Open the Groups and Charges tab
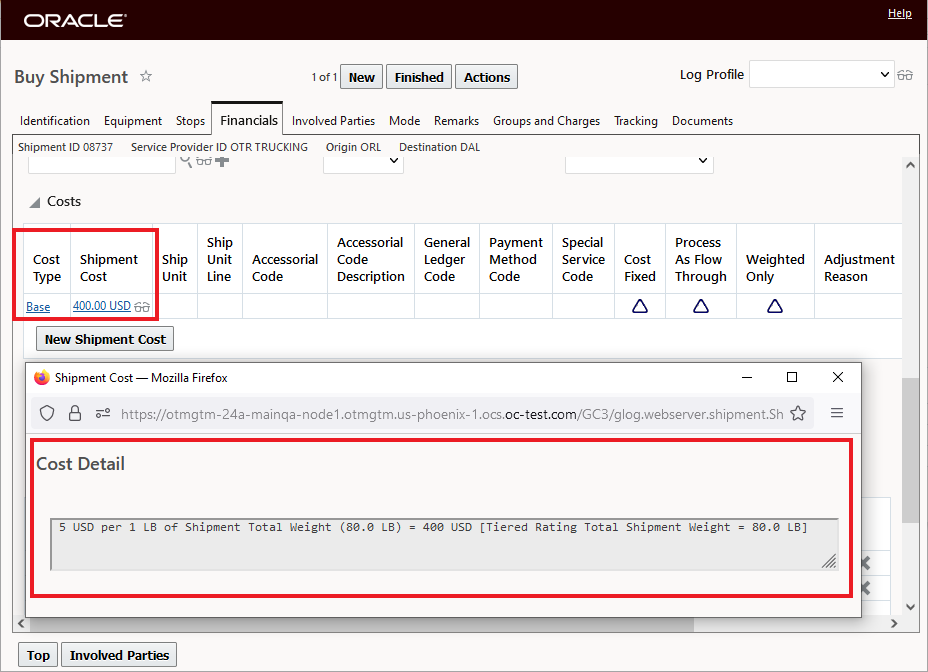 [x=546, y=121]
